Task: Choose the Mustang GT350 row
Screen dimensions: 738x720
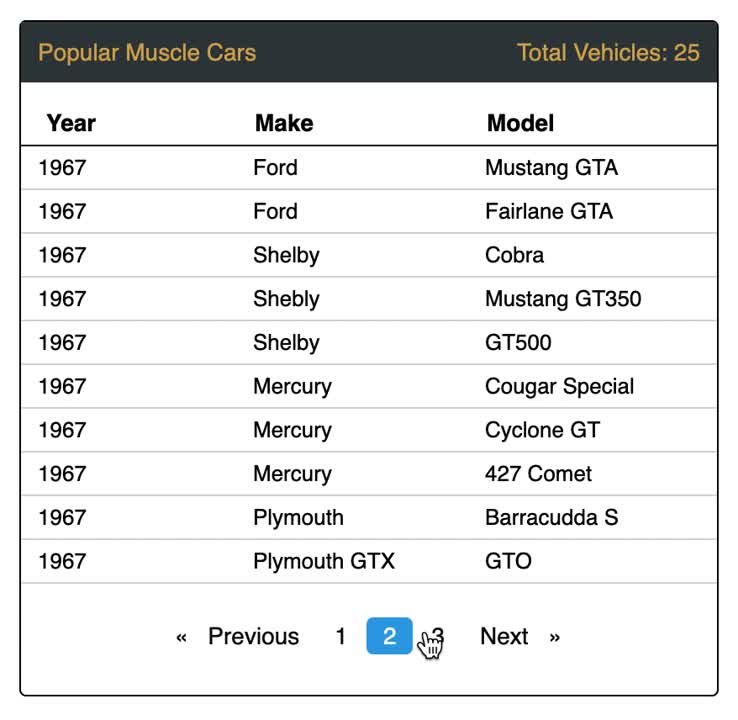Action: point(369,299)
